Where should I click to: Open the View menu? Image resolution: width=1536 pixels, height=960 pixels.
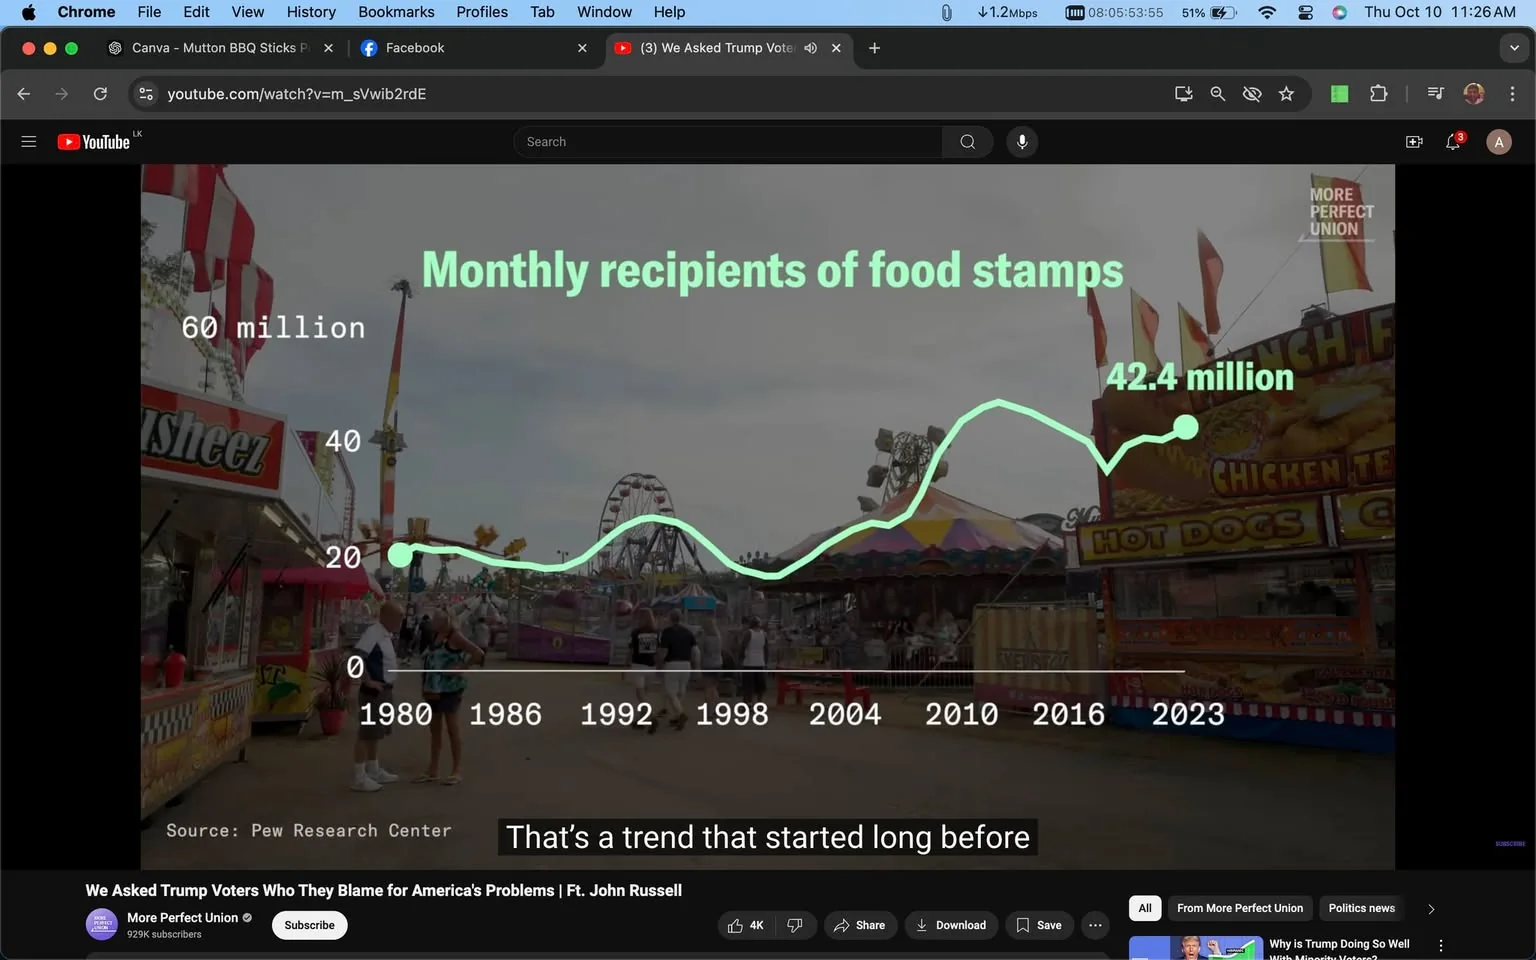pos(248,12)
